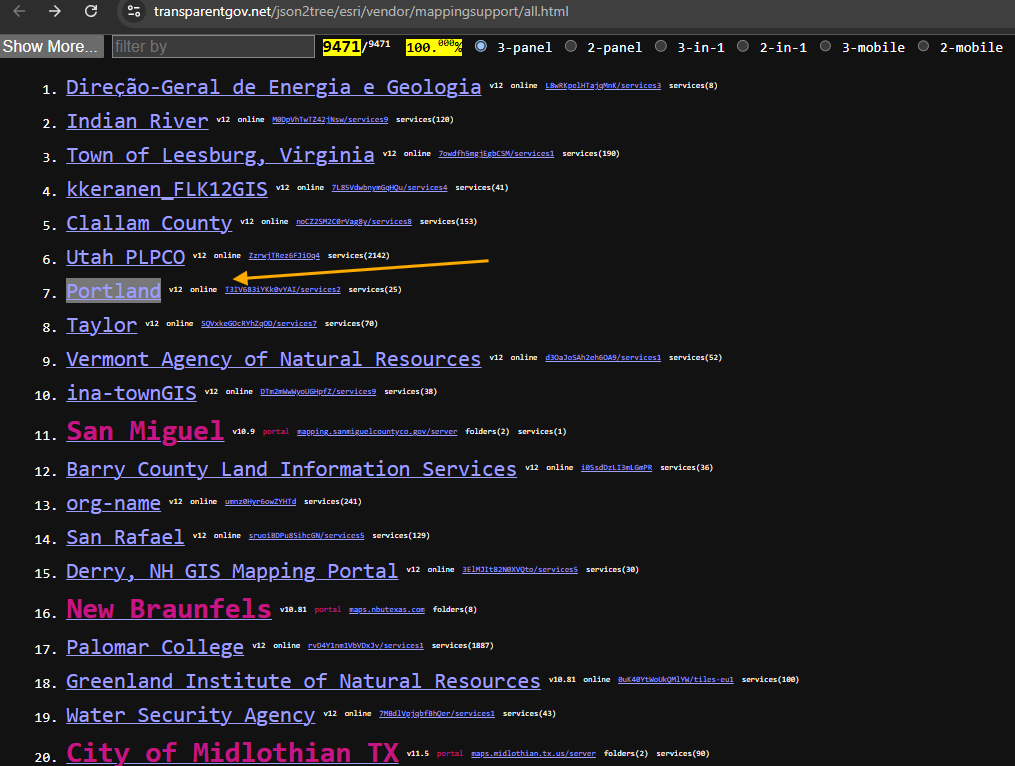1015x766 pixels.
Task: Focus the browser address bar URL
Action: 361,12
